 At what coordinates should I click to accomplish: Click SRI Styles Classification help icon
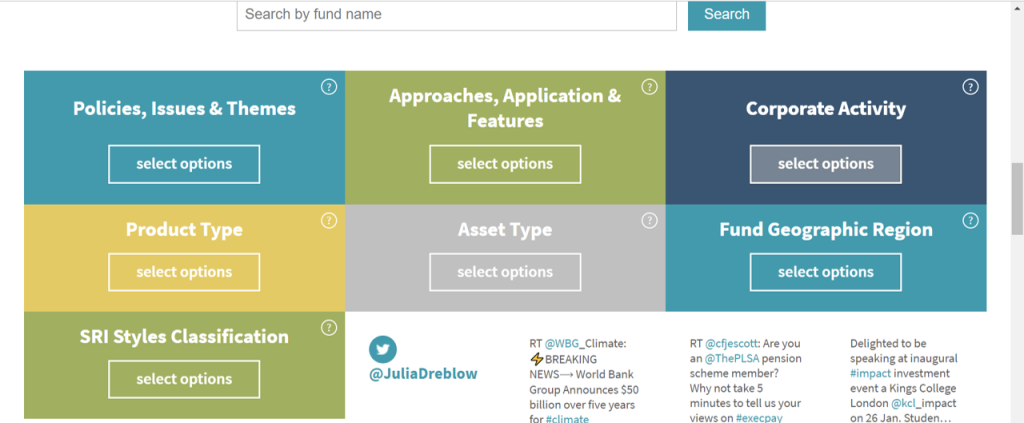pos(329,327)
